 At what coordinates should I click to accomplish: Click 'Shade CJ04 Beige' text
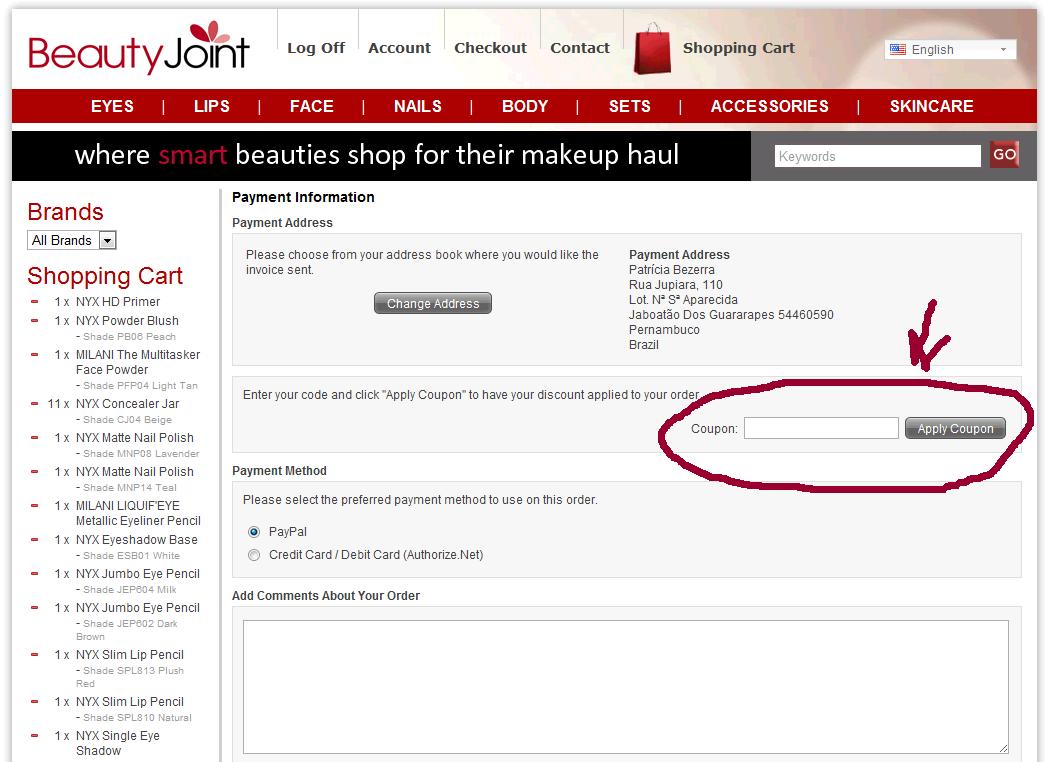click(128, 419)
